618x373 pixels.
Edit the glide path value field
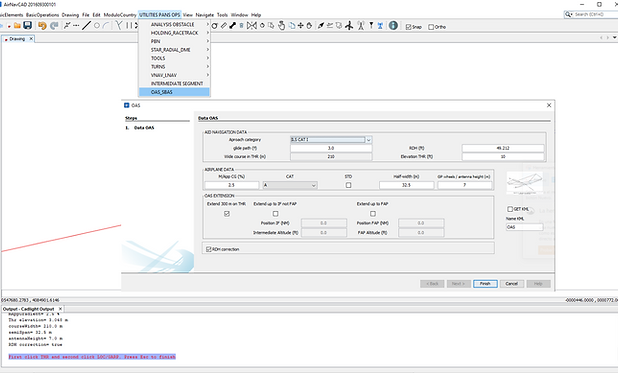(331, 148)
